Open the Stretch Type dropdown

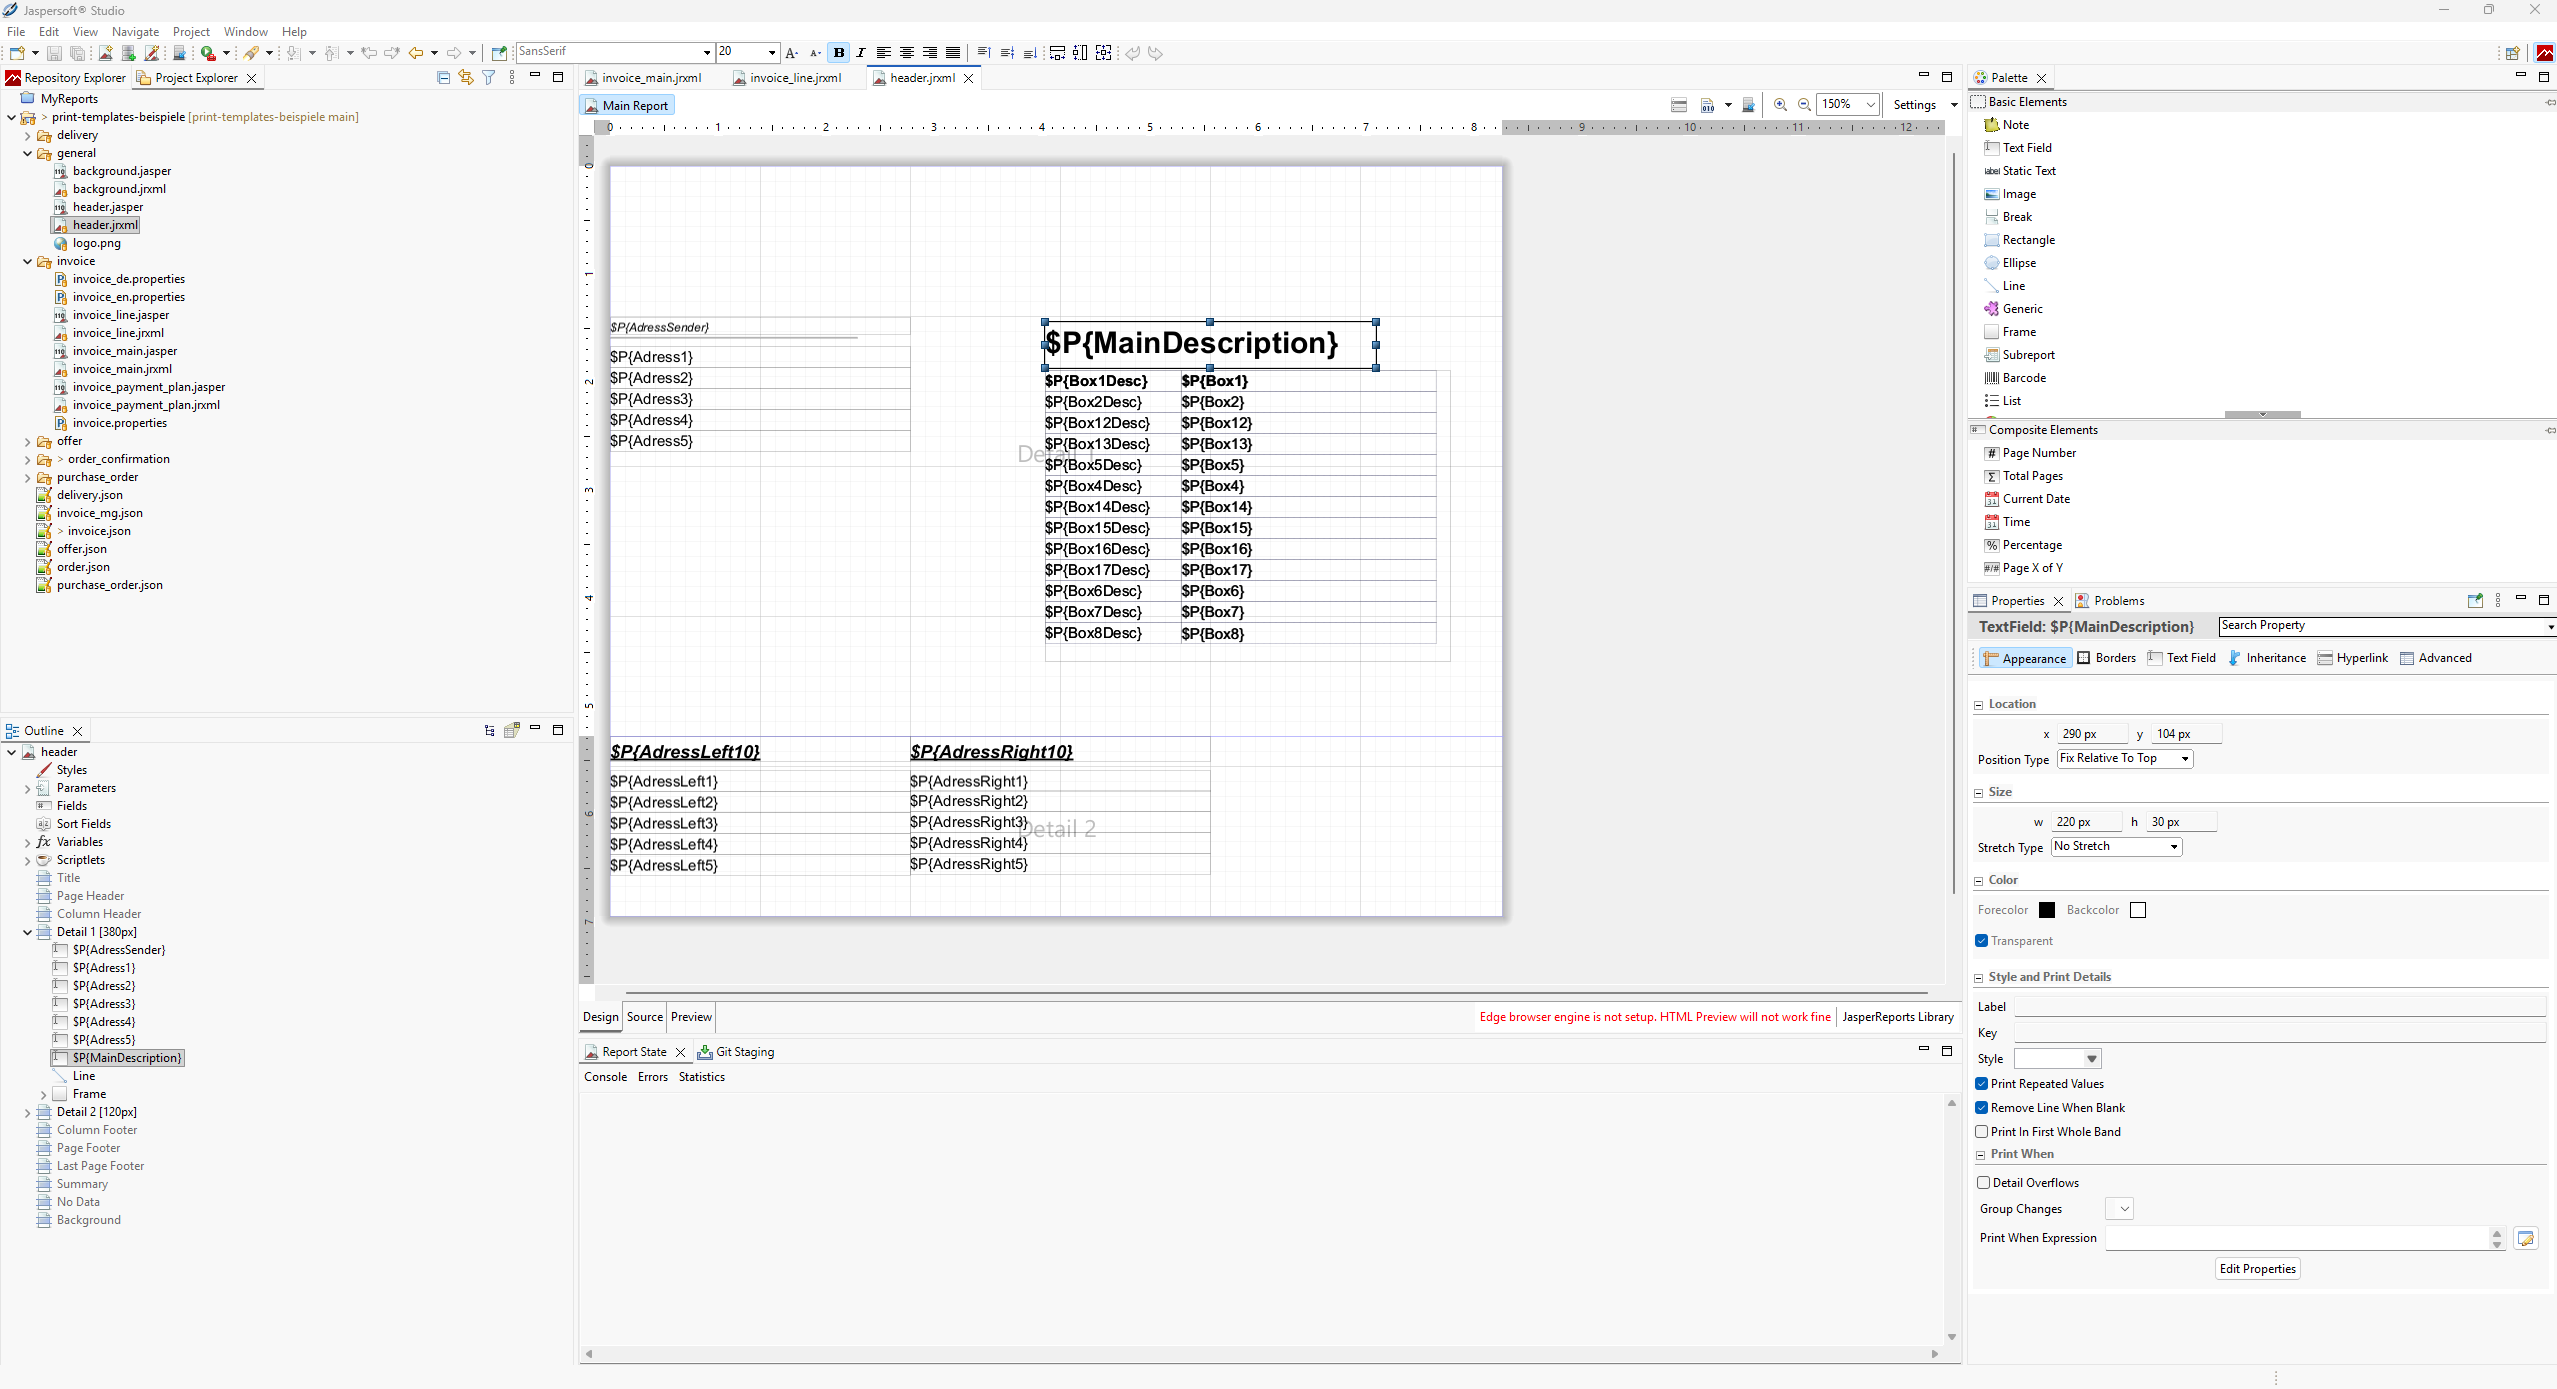[2116, 847]
